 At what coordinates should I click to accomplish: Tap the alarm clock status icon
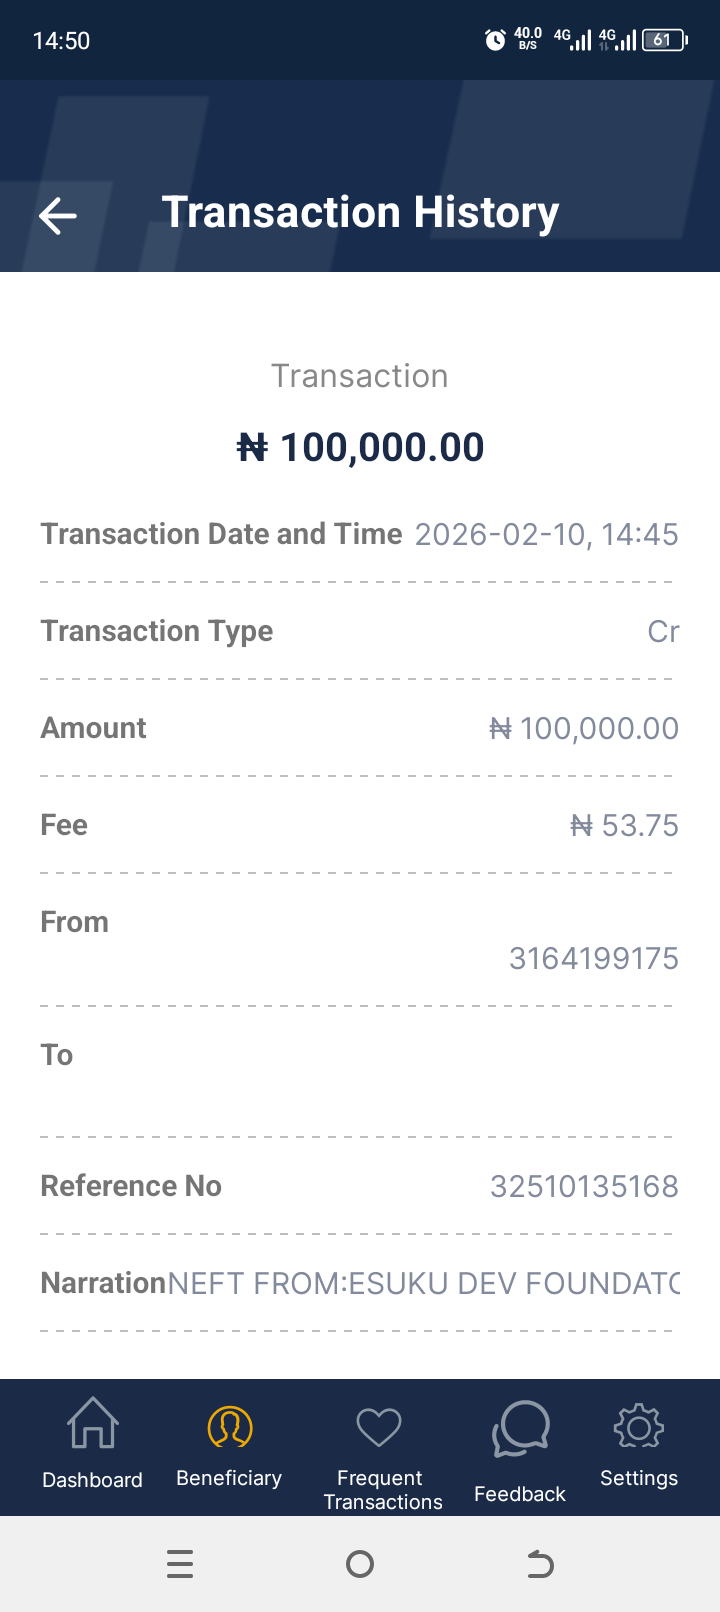pyautogui.click(x=495, y=40)
